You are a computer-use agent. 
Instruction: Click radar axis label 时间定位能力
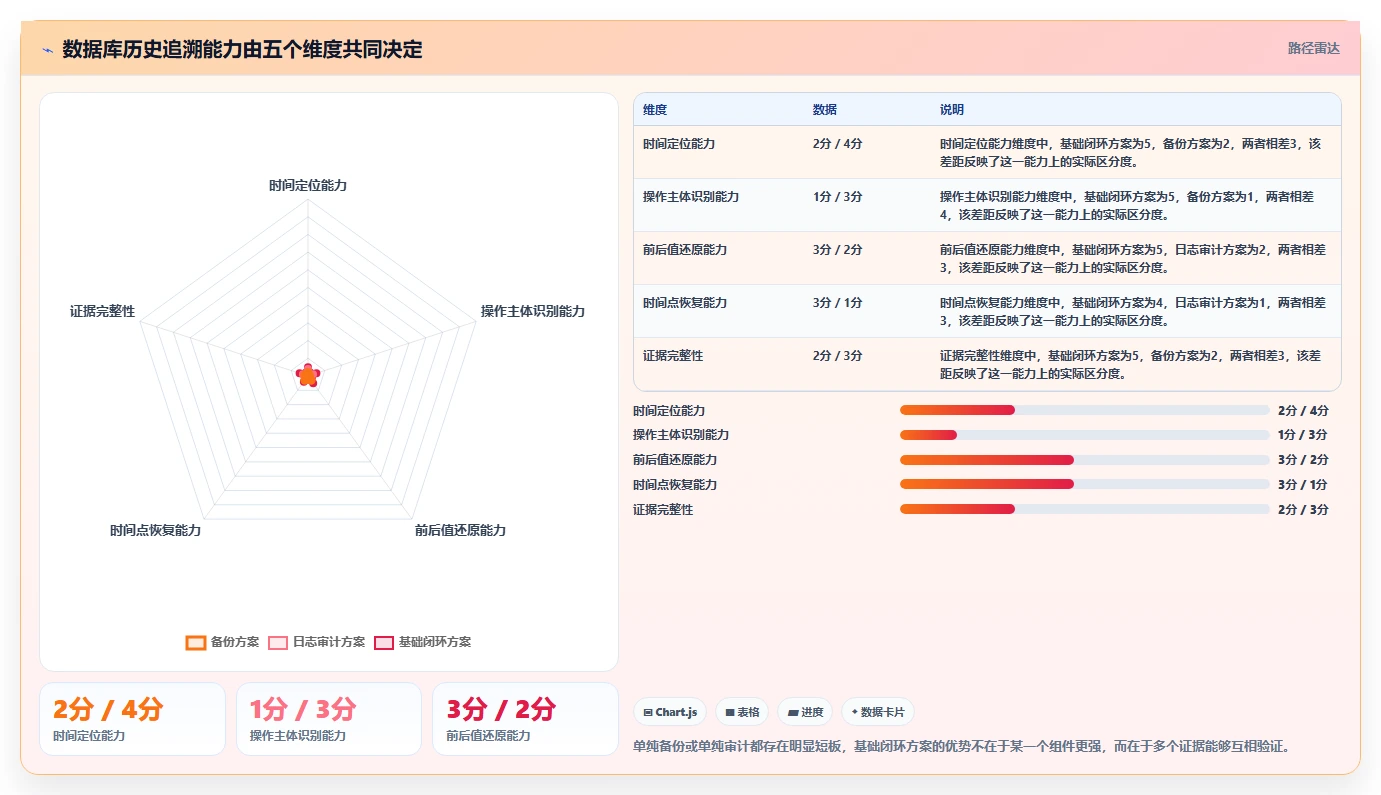308,185
